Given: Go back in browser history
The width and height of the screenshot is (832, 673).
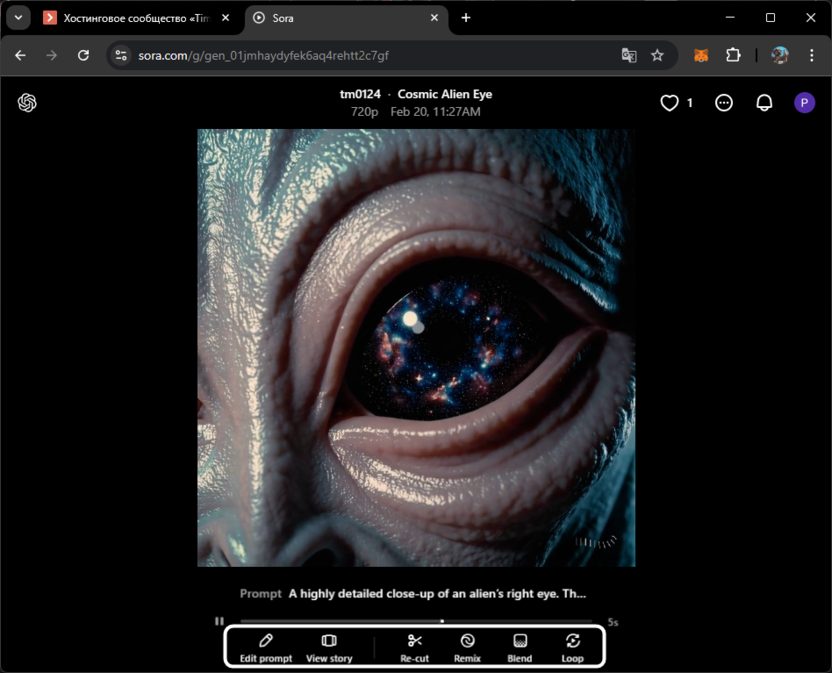Looking at the screenshot, I should [x=20, y=55].
